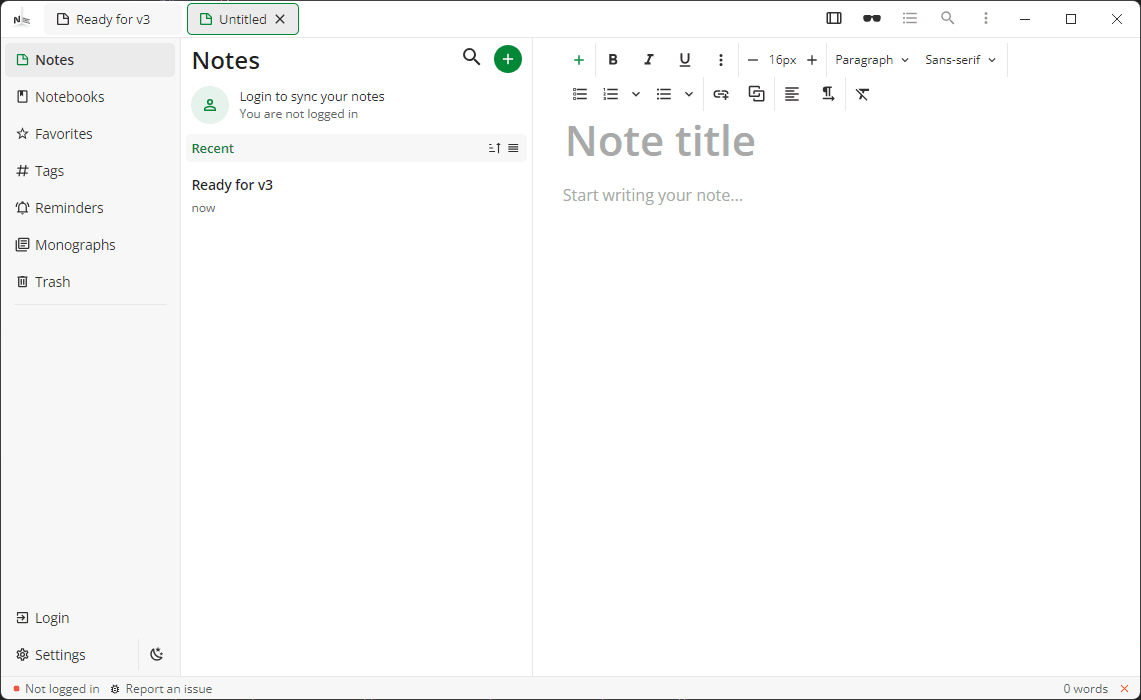
Task: Toggle the editor side panel icon
Action: [834, 18]
